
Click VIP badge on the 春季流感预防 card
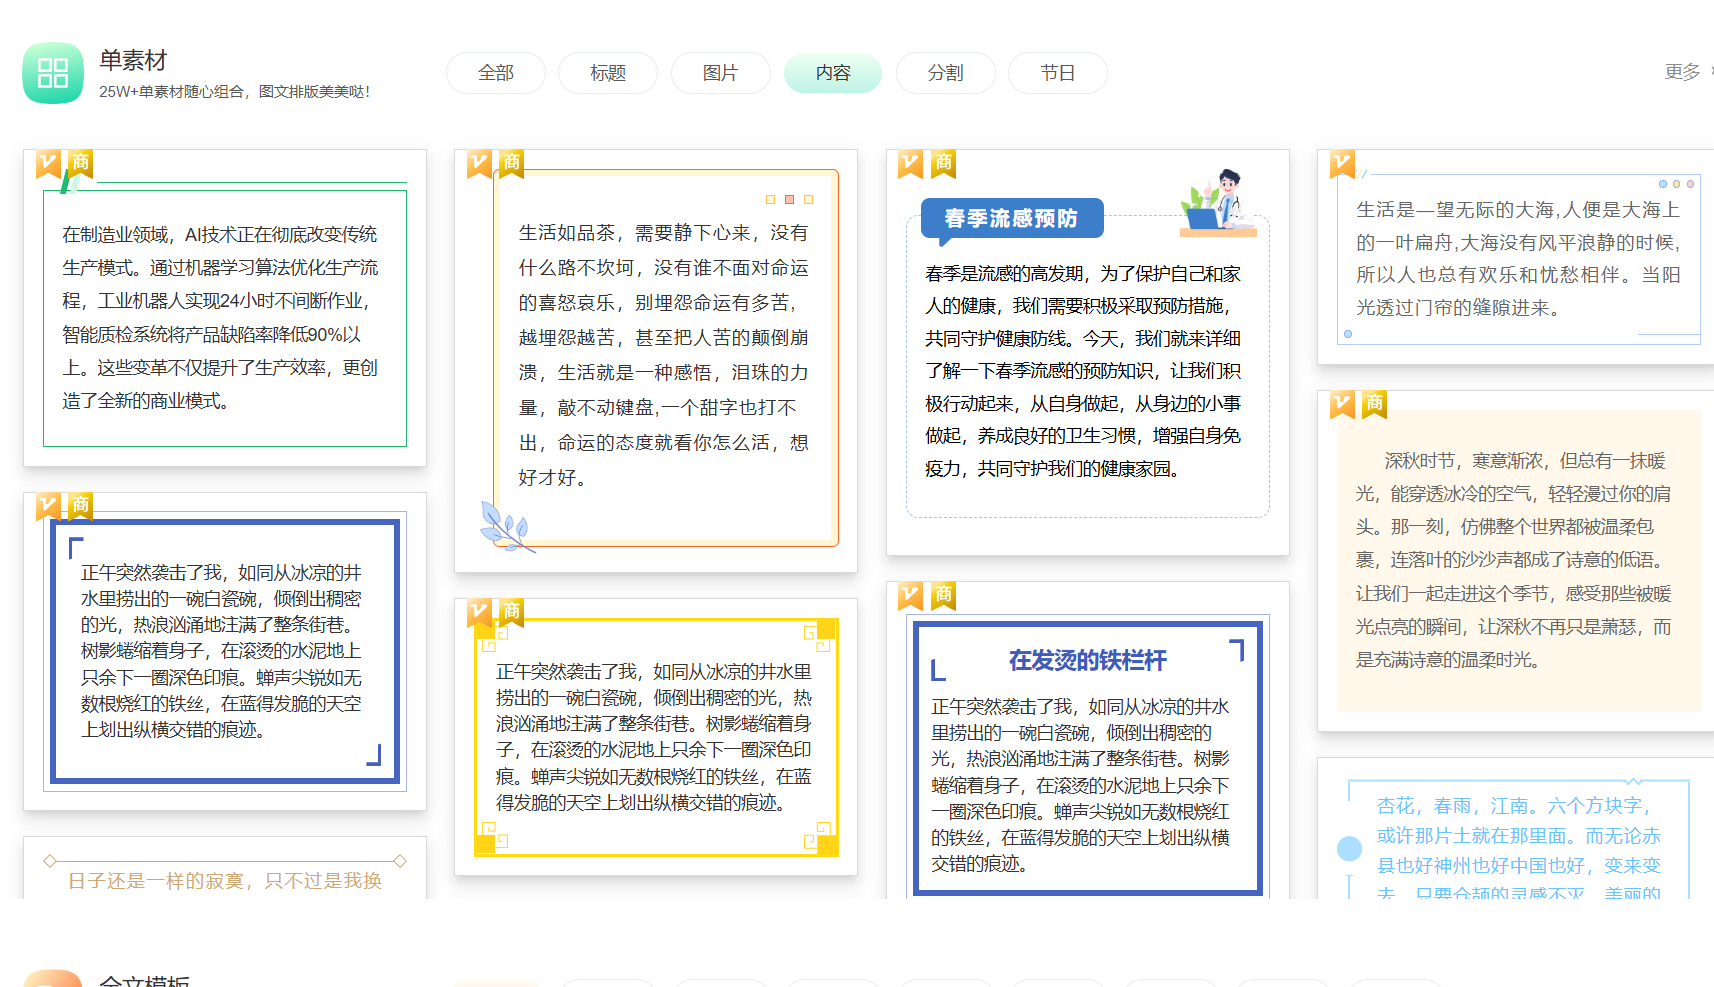pos(910,163)
